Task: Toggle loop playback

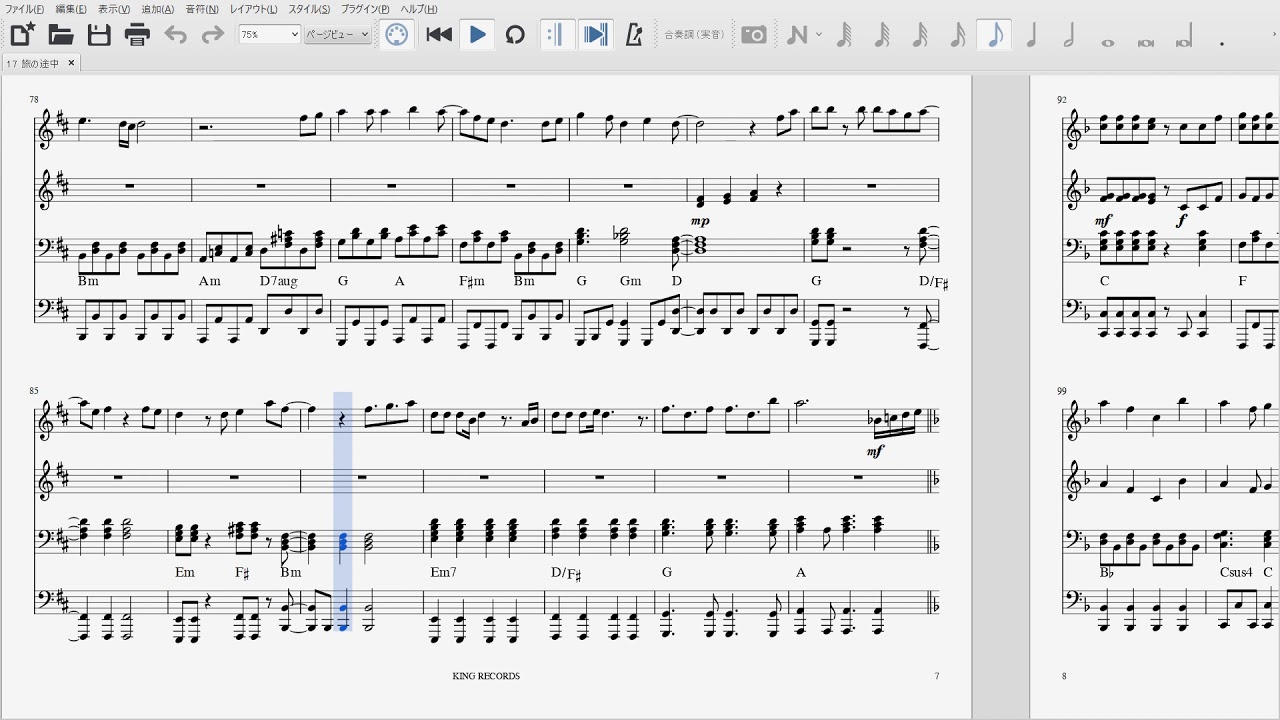Action: (x=515, y=35)
